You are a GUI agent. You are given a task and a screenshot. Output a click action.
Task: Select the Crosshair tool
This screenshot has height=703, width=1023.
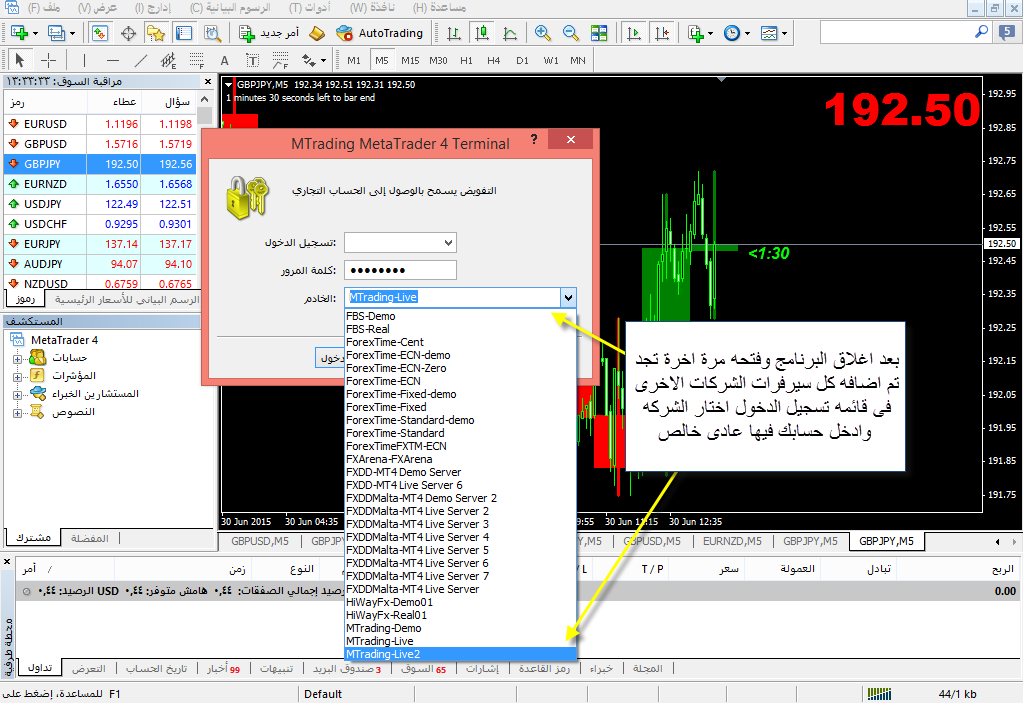tap(48, 60)
